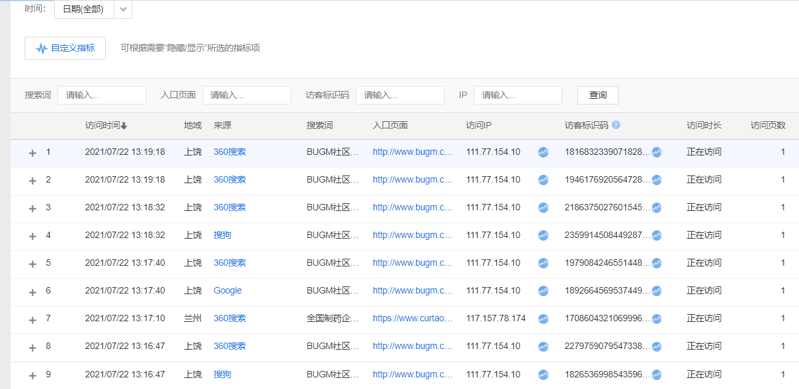
Task: Click the IP lookup icon in row 9
Action: [x=543, y=374]
